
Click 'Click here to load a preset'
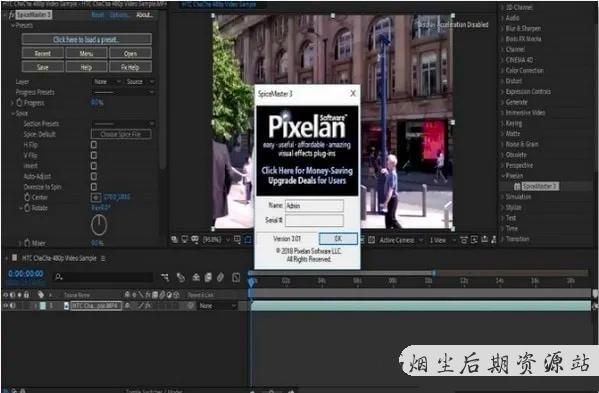point(86,39)
